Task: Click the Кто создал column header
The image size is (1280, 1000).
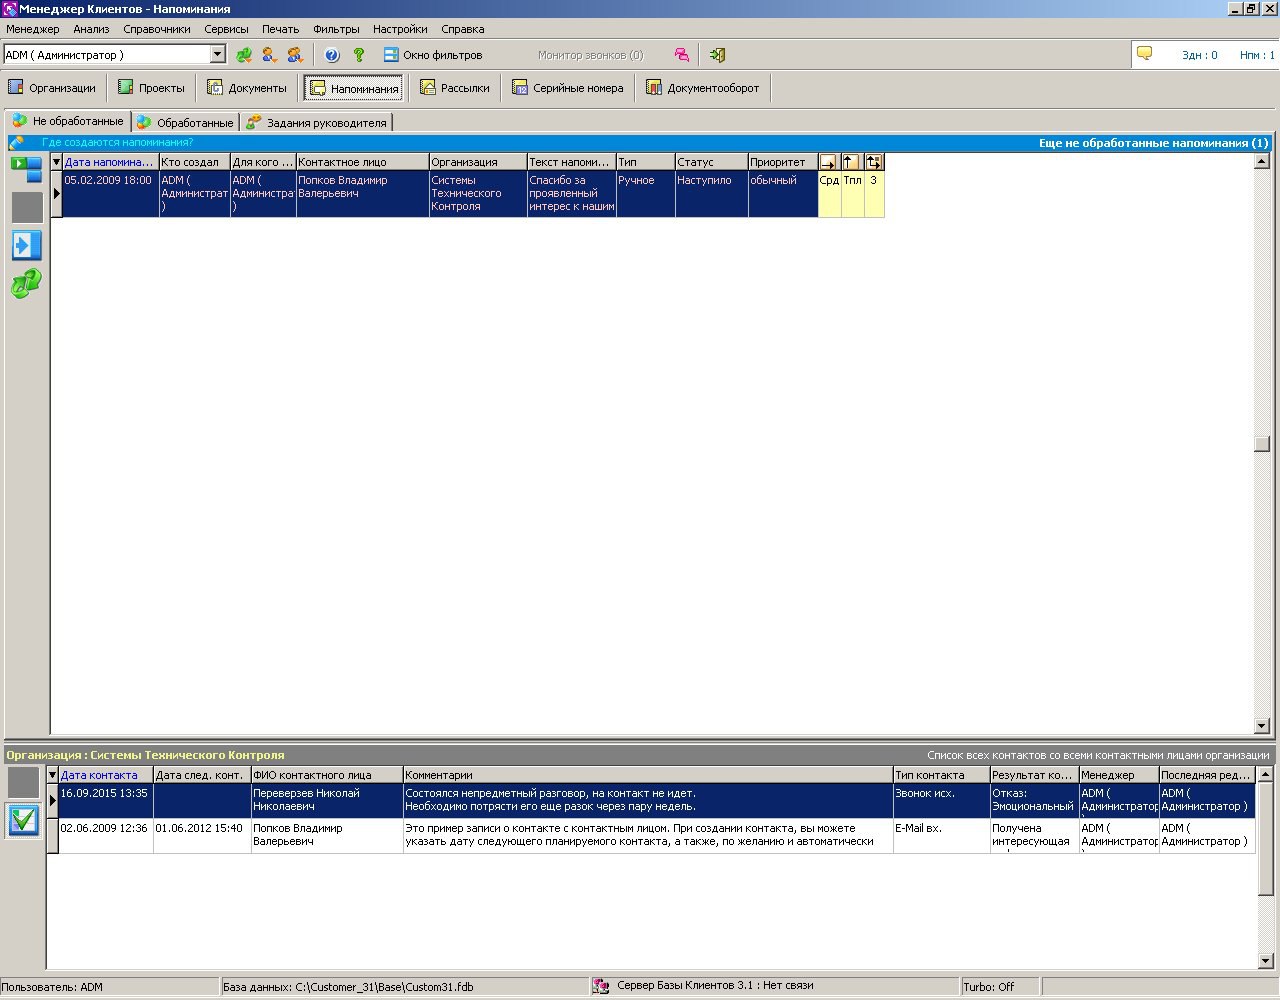Action: point(194,162)
